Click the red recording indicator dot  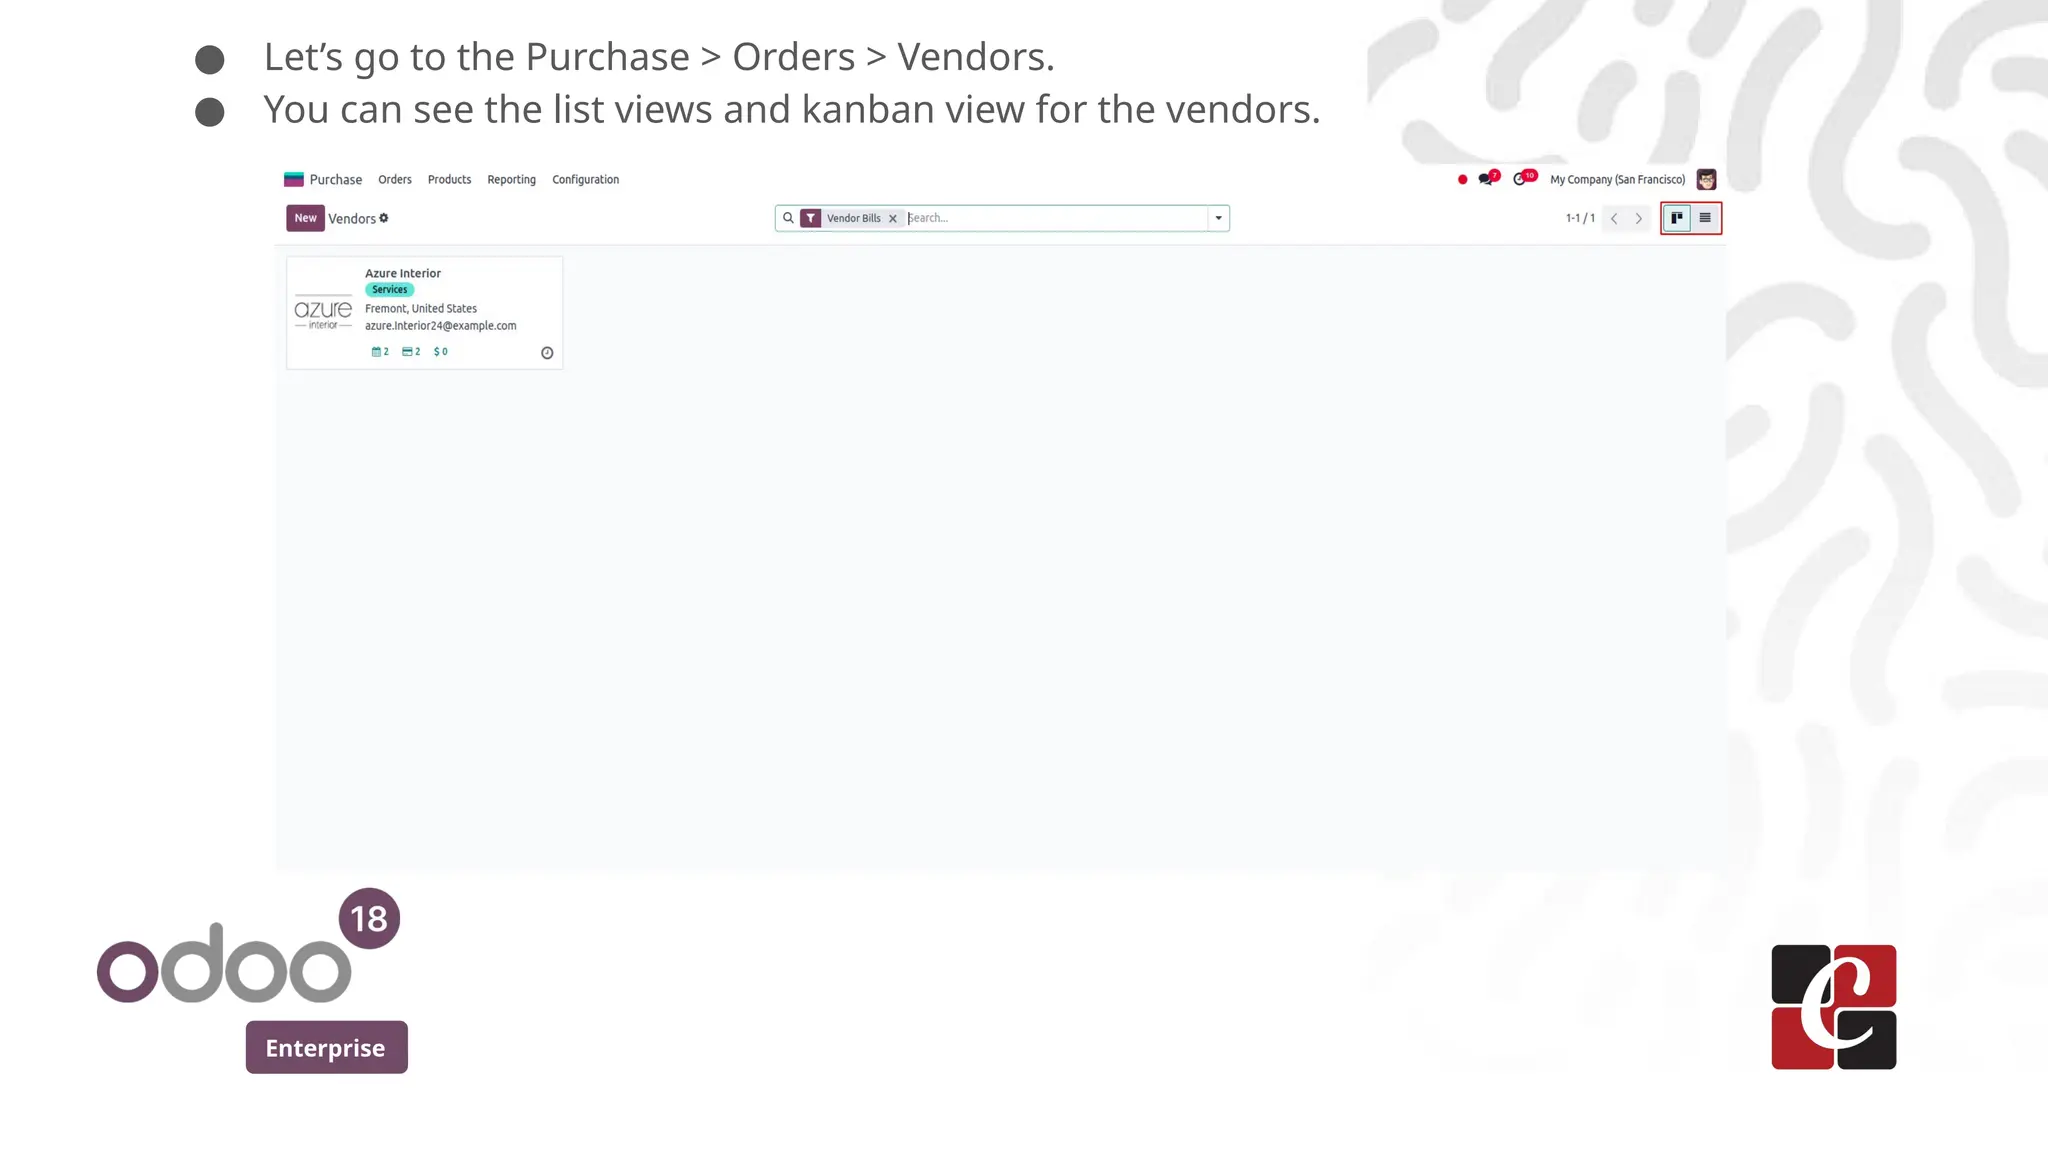coord(1462,180)
